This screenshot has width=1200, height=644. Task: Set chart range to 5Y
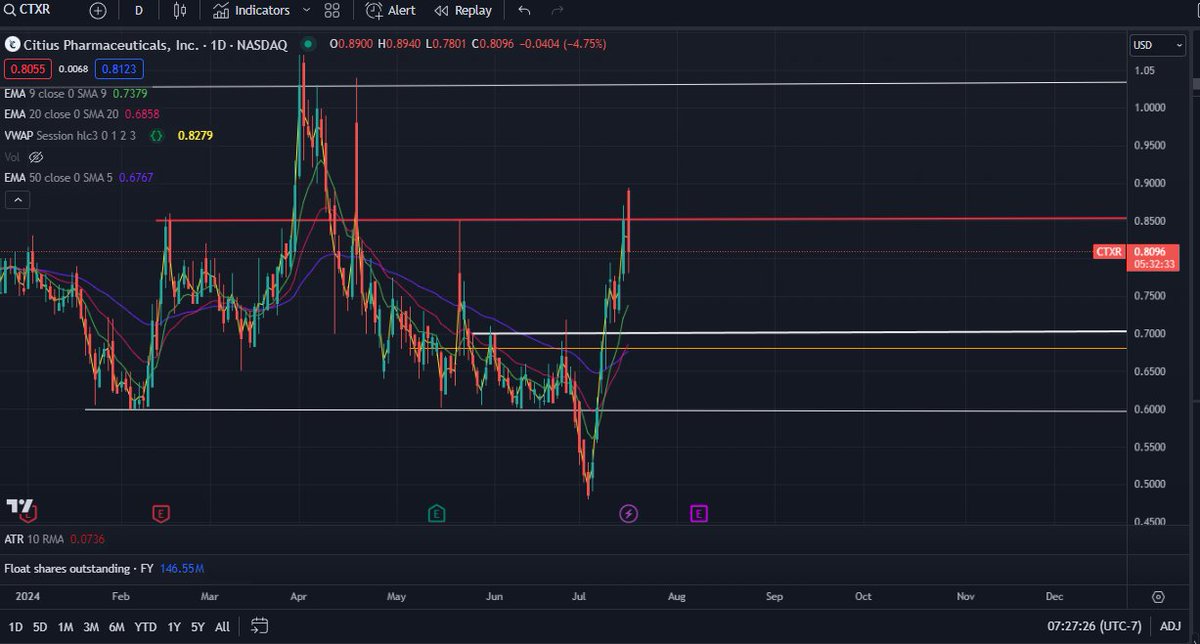click(198, 627)
